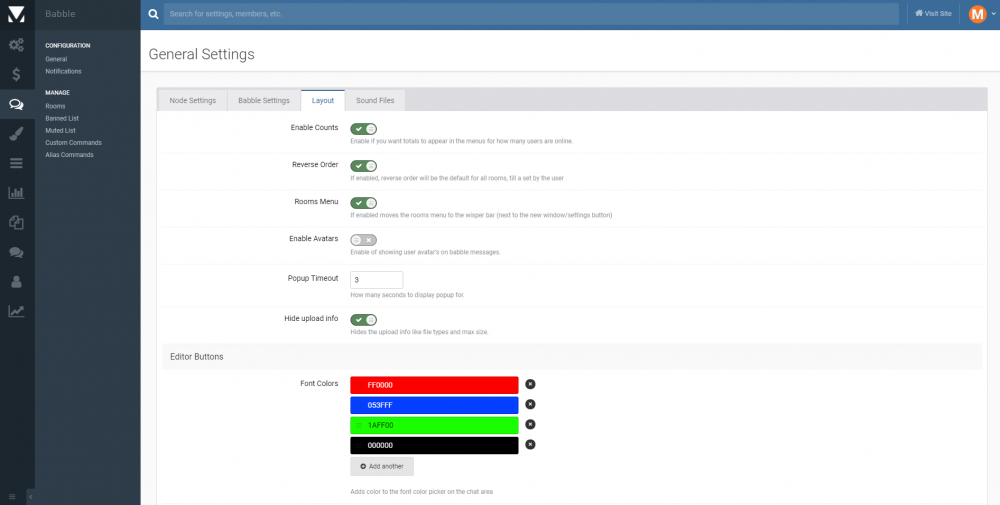
Task: Disable the Enable Counts toggle
Action: tap(363, 129)
